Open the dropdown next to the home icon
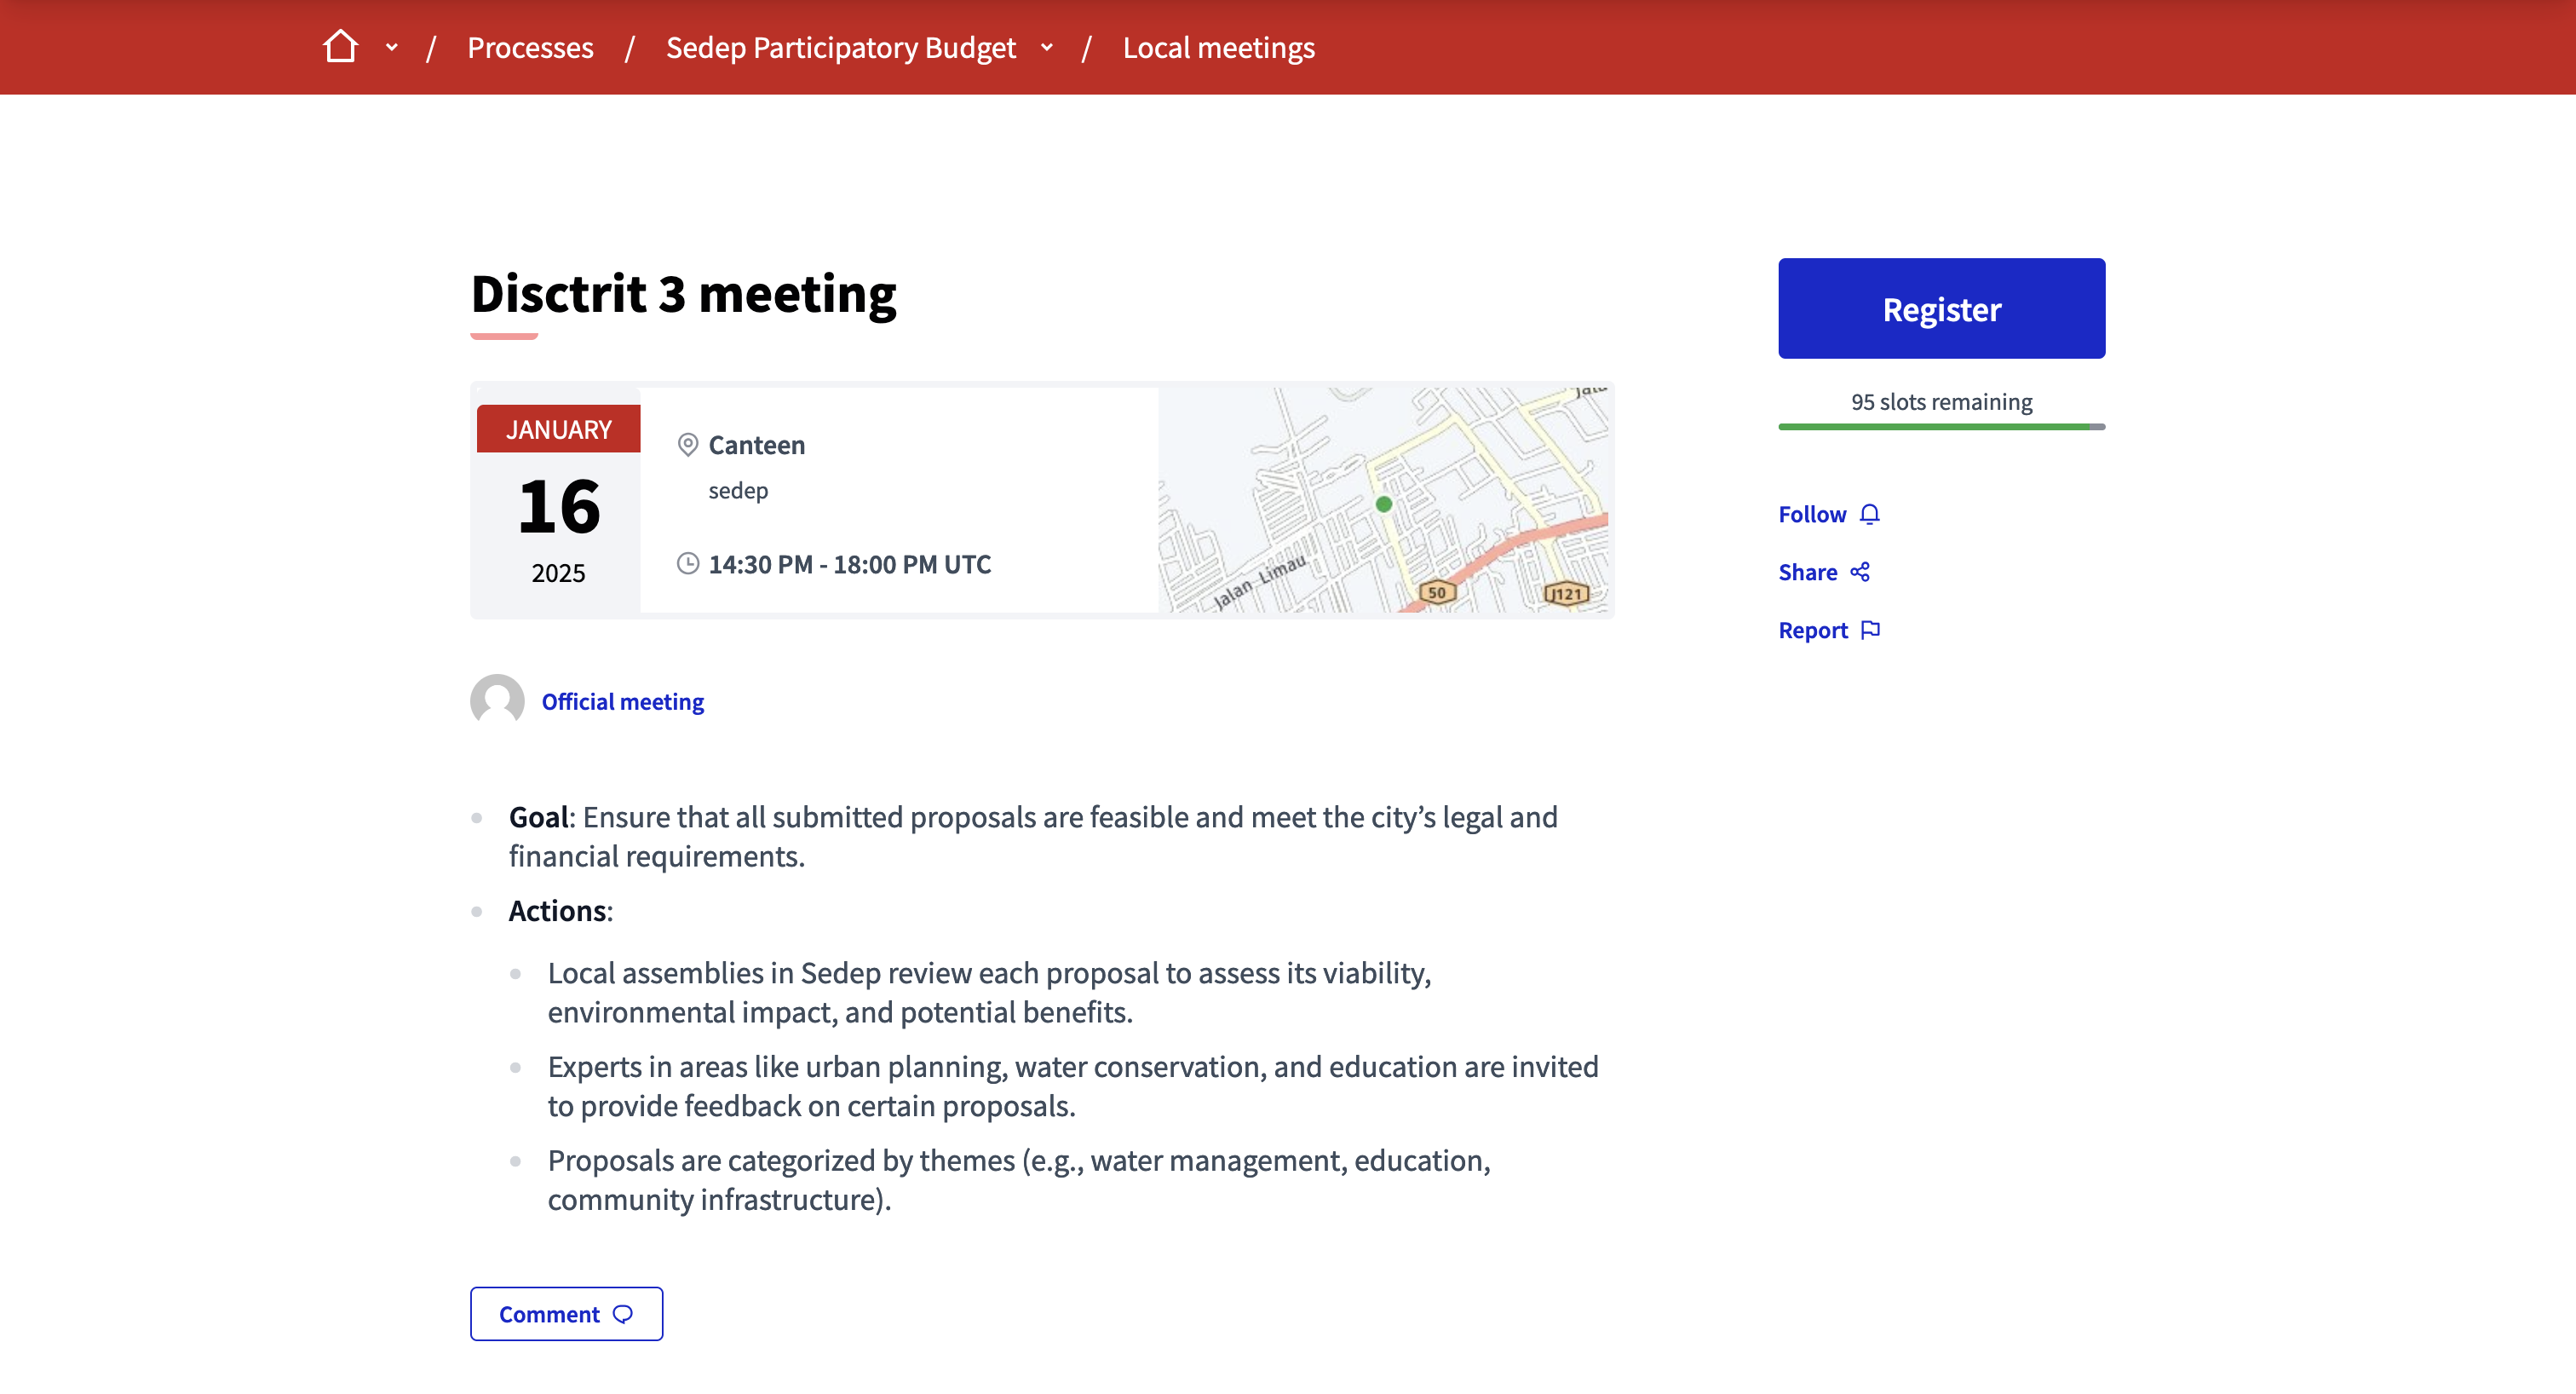 (x=391, y=47)
